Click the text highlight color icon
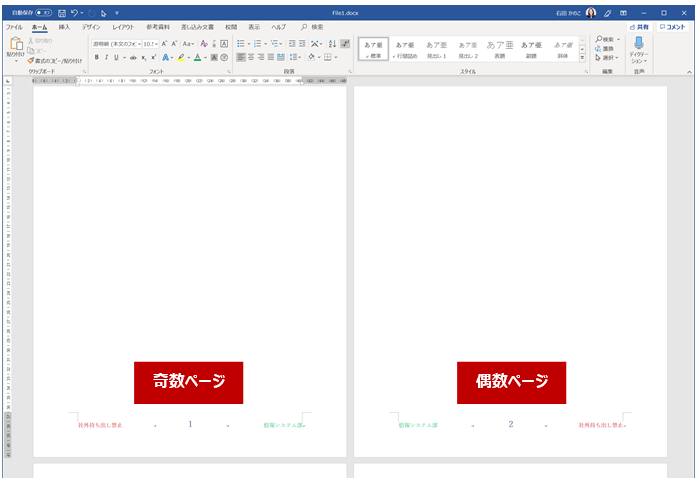The width and height of the screenshot is (698, 480). 181,57
